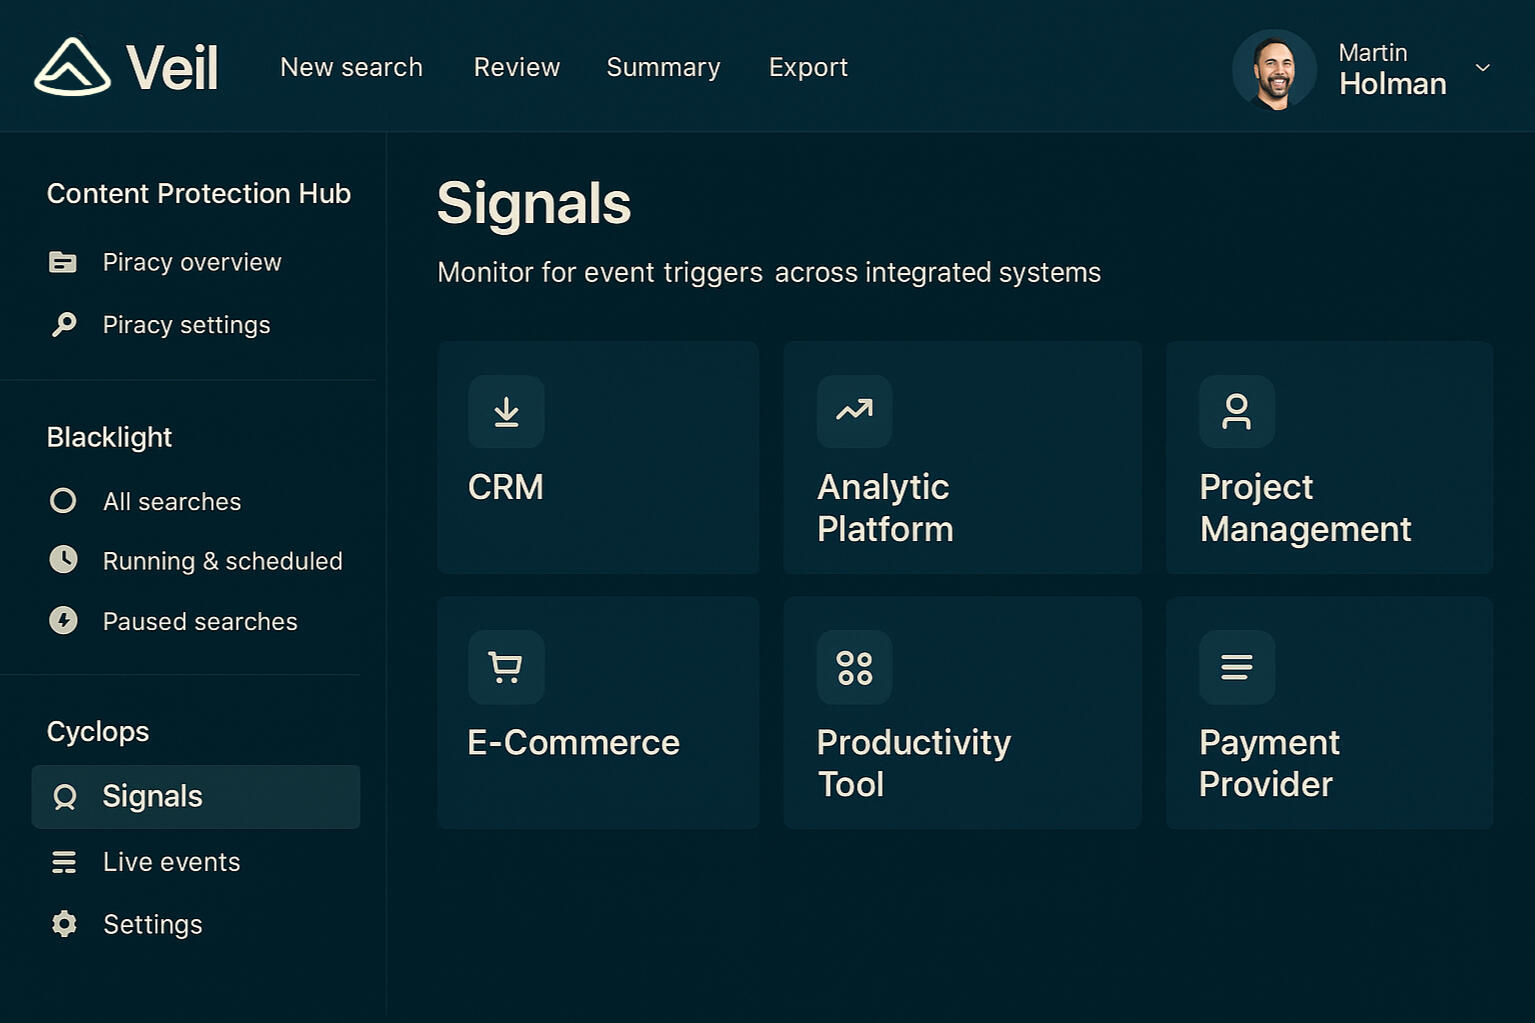Expand the Martin Holman user dropdown chevron
This screenshot has width=1535, height=1023.
click(x=1482, y=68)
